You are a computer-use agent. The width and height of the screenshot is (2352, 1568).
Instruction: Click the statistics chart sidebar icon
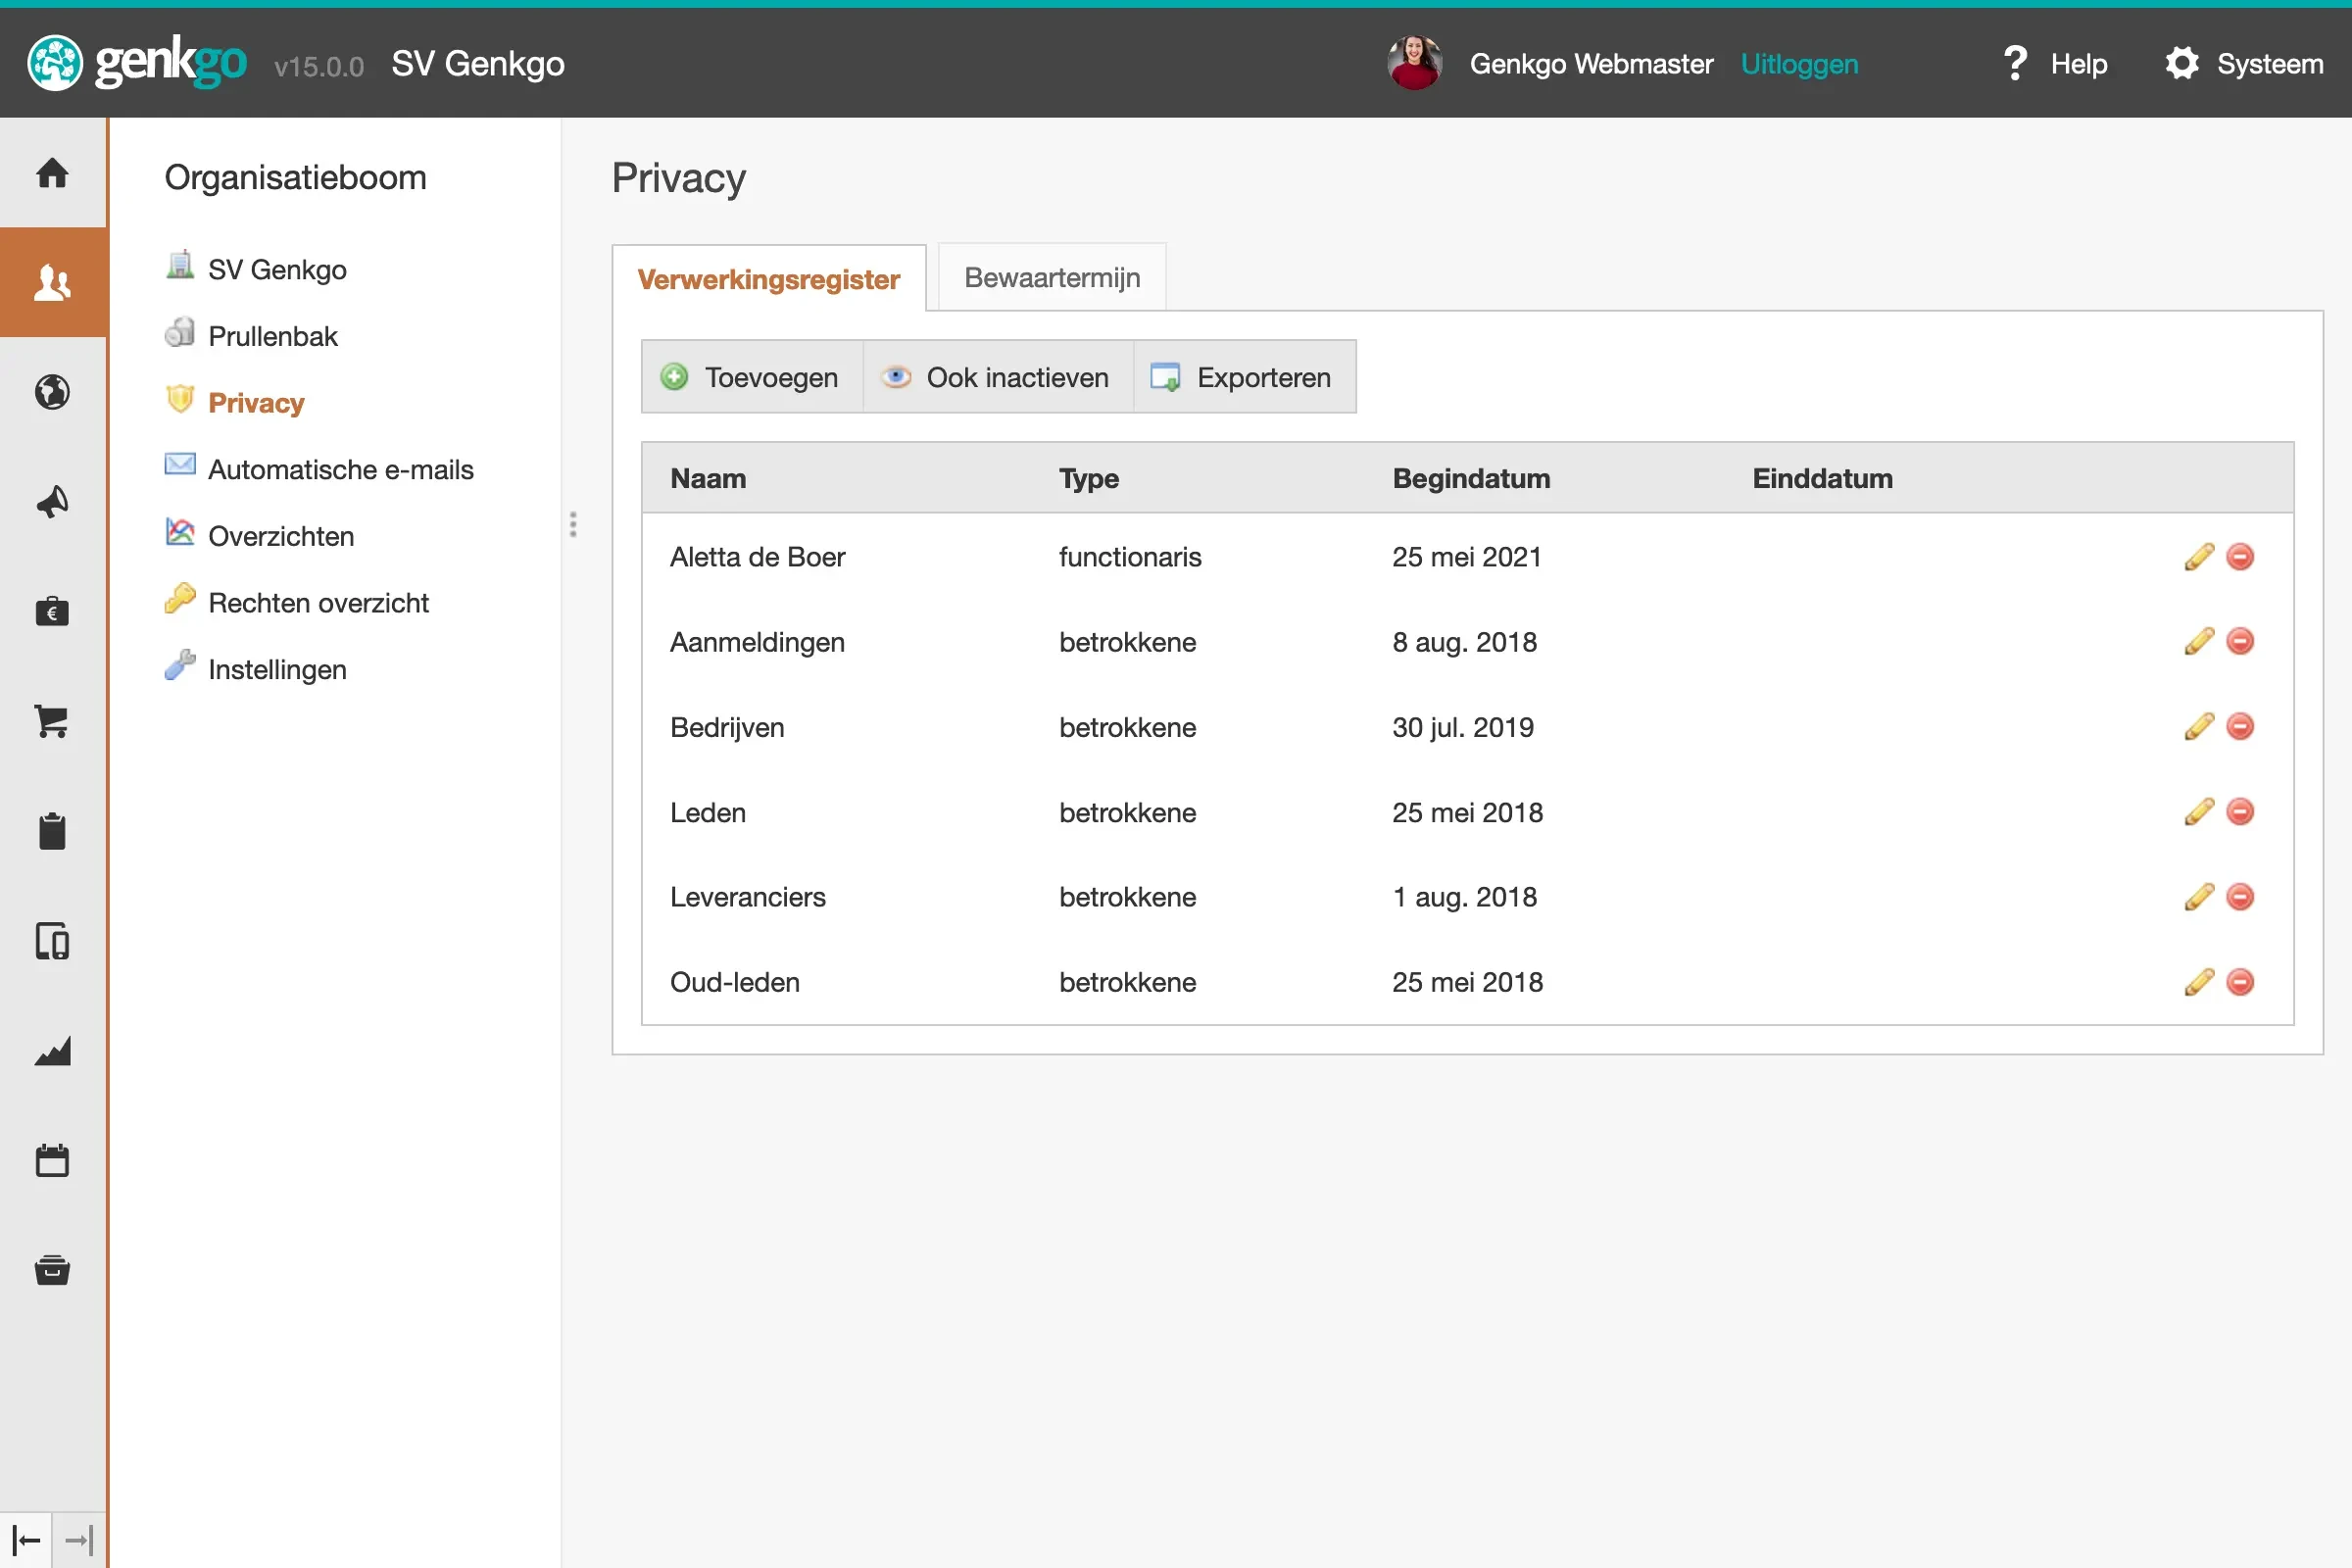pos(52,1051)
